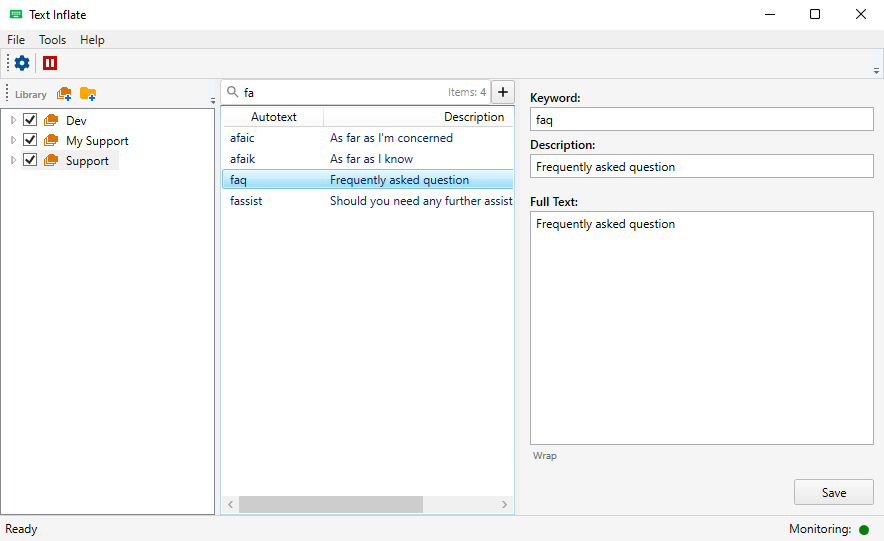Uncheck the Support library checkbox
The width and height of the screenshot is (884, 541).
tap(30, 160)
